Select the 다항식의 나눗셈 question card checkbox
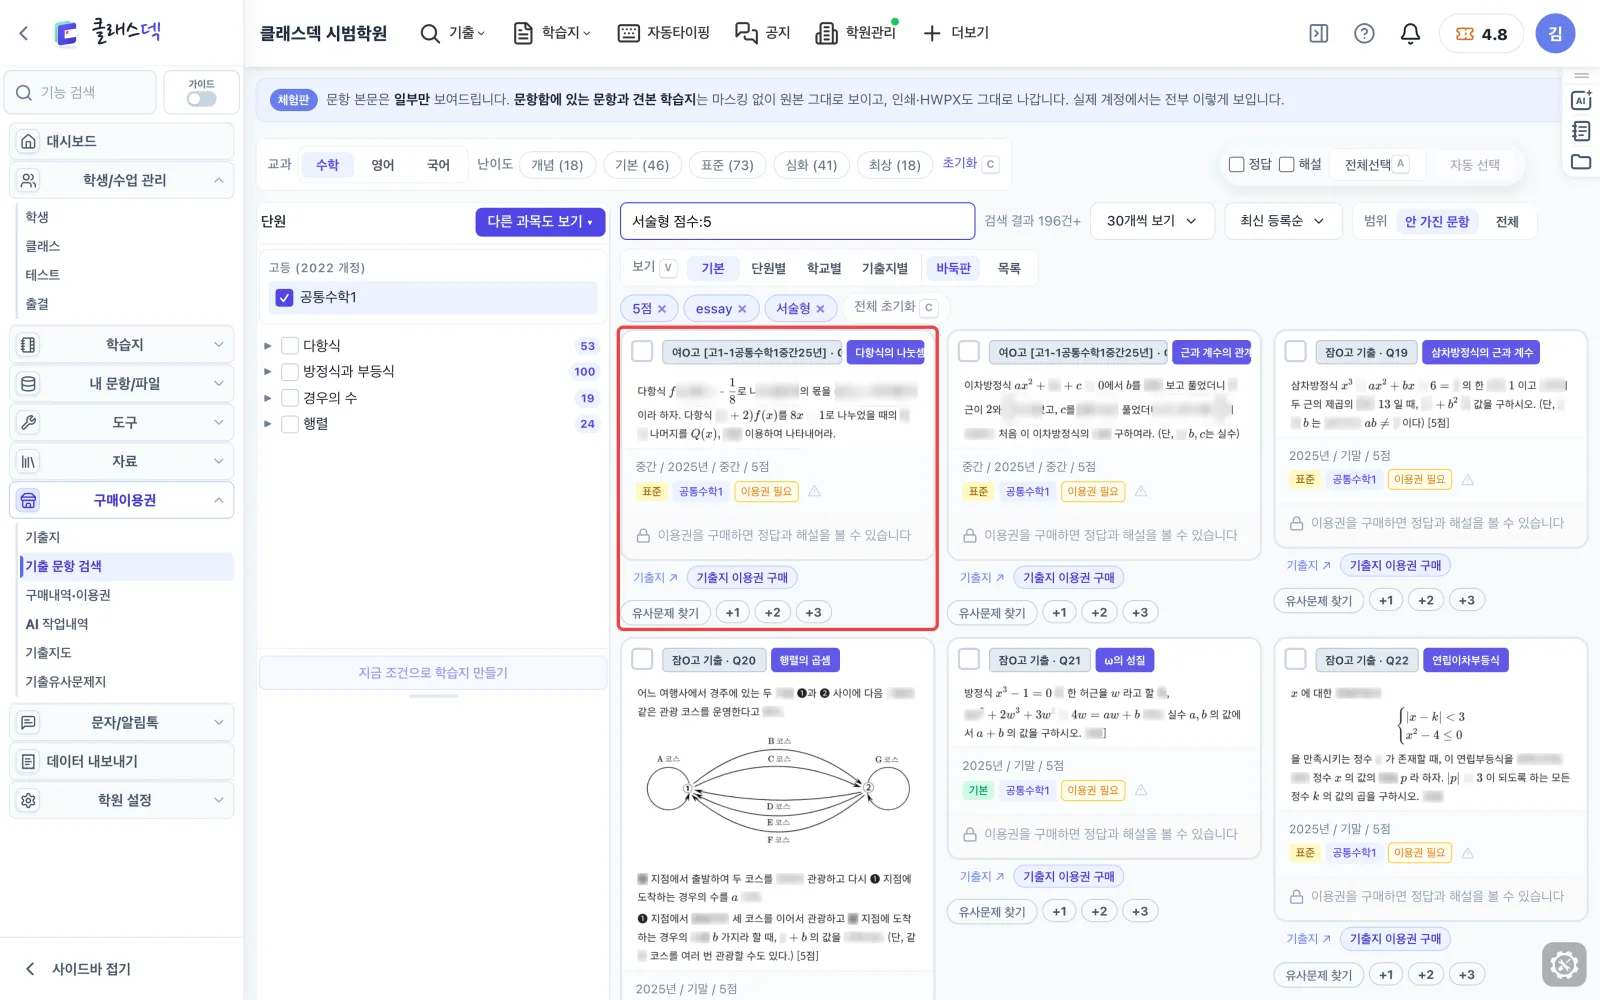1600x1000 pixels. [x=643, y=351]
